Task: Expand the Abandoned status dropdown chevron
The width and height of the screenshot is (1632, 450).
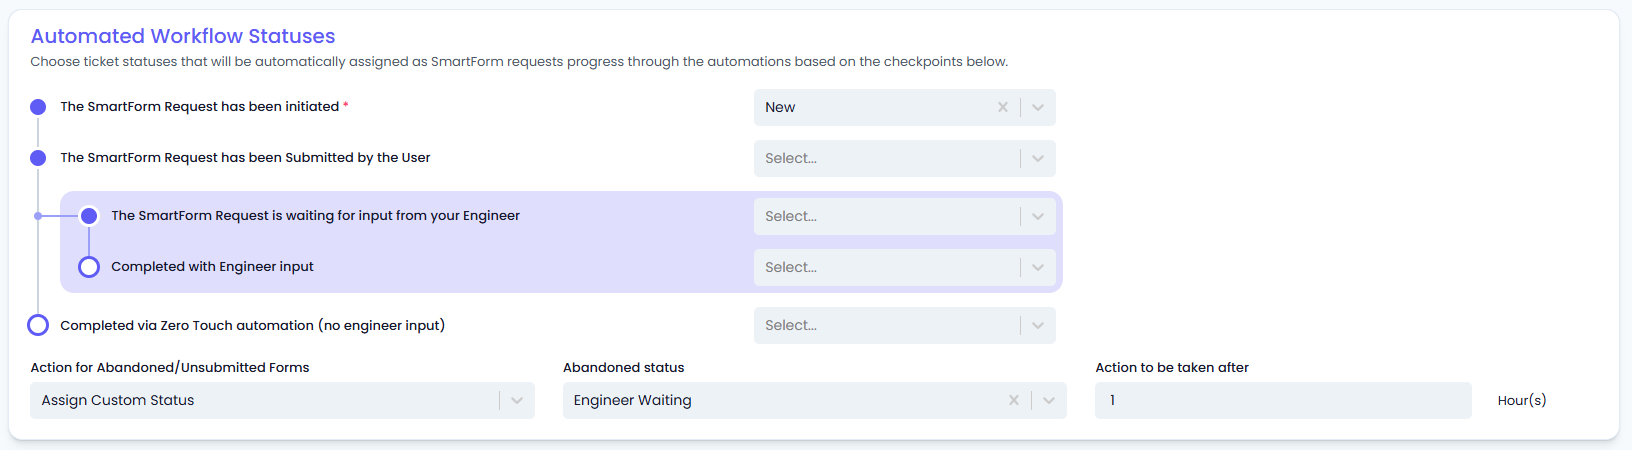Action: coord(1049,400)
